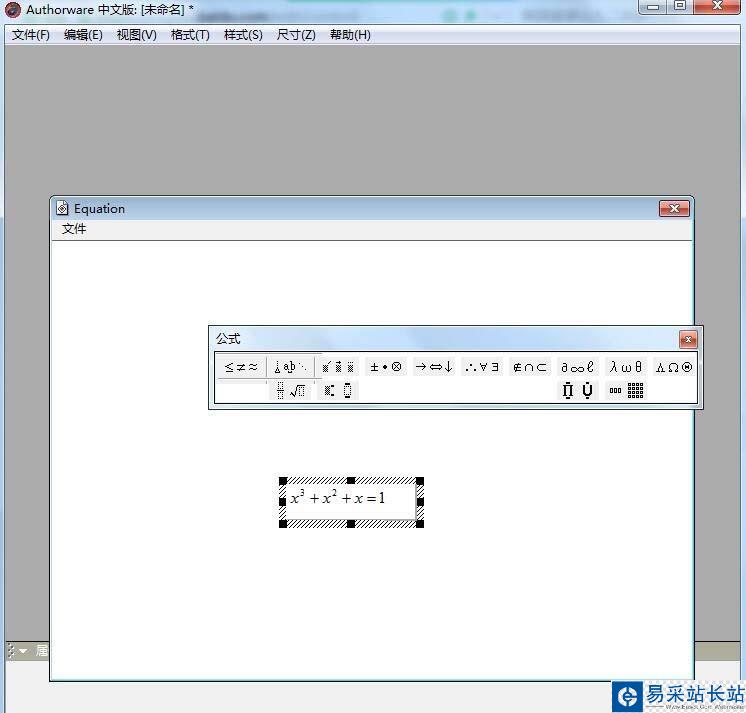Screen dimensions: 746x713
Task: Close the Equation window
Action: coord(674,208)
